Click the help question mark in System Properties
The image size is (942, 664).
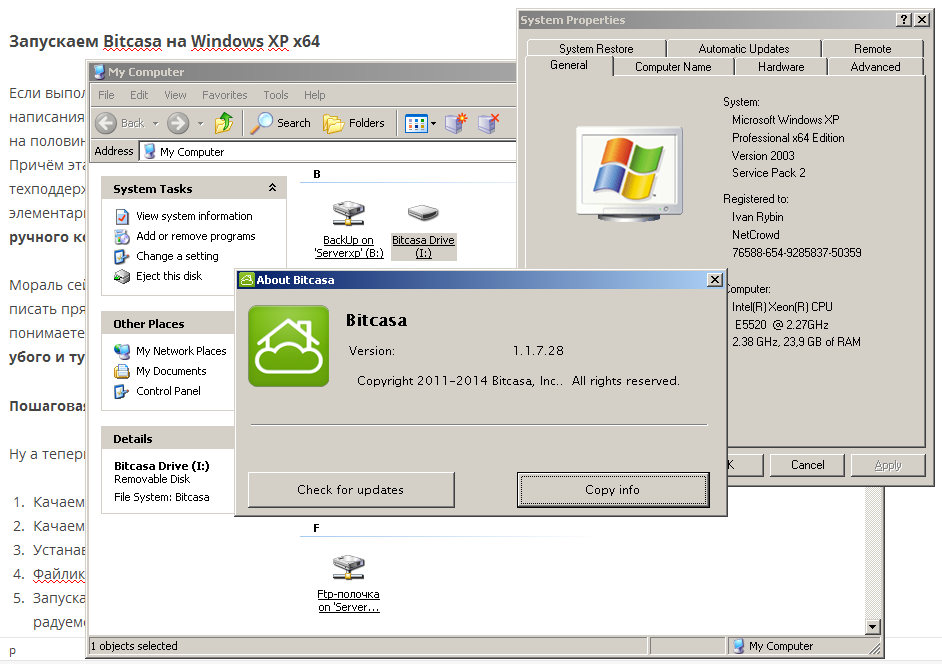pyautogui.click(x=903, y=20)
